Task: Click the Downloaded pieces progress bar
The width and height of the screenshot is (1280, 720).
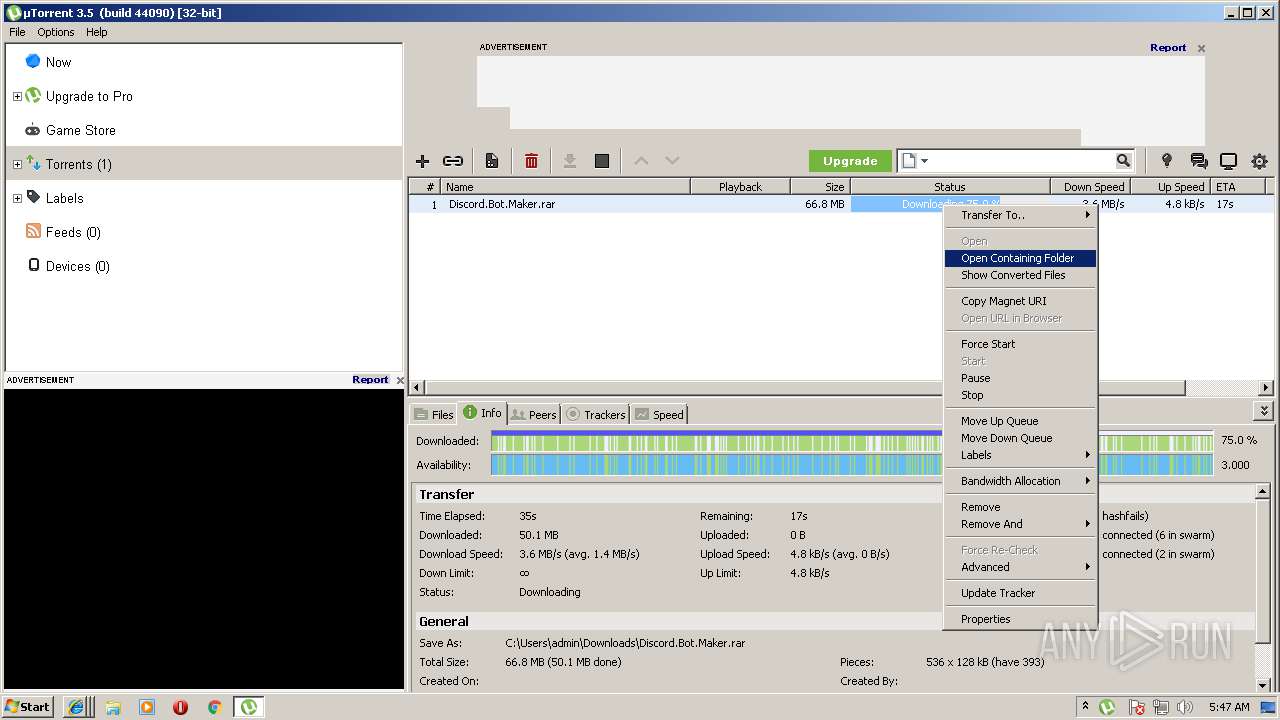Action: click(851, 441)
